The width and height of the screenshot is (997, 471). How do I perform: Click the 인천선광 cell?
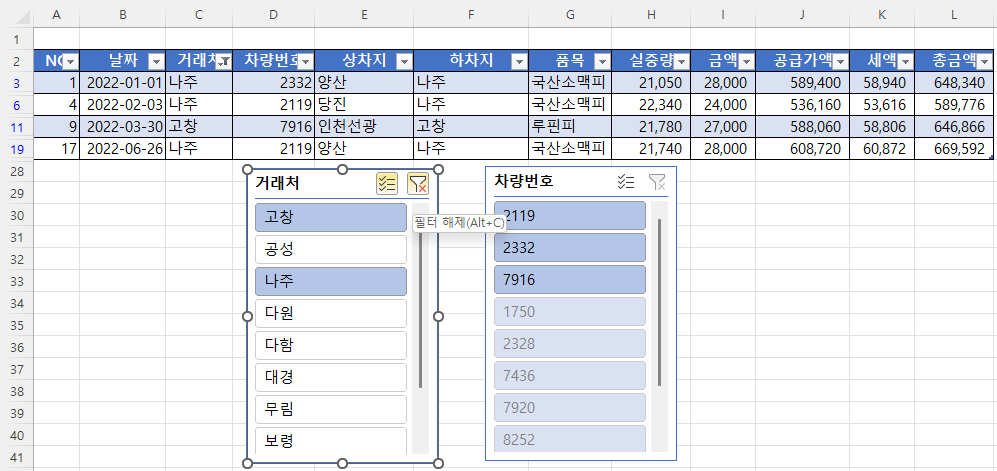coord(364,127)
